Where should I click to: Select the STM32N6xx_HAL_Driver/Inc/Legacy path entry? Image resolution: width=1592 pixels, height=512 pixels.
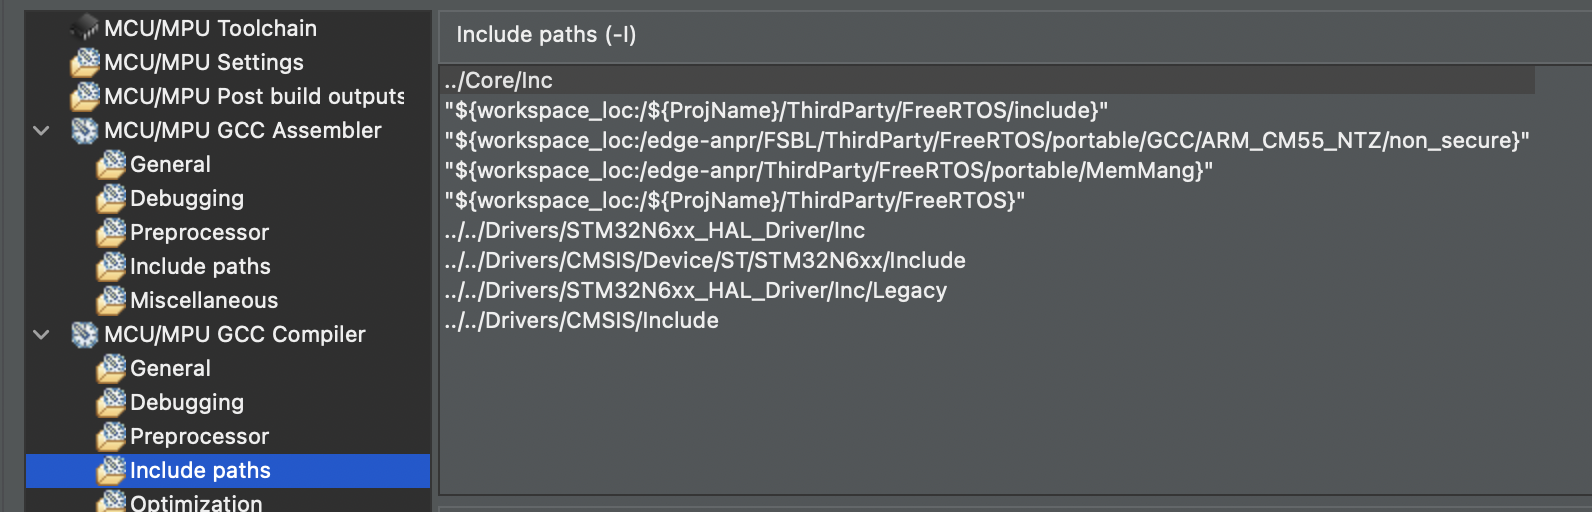pos(695,290)
